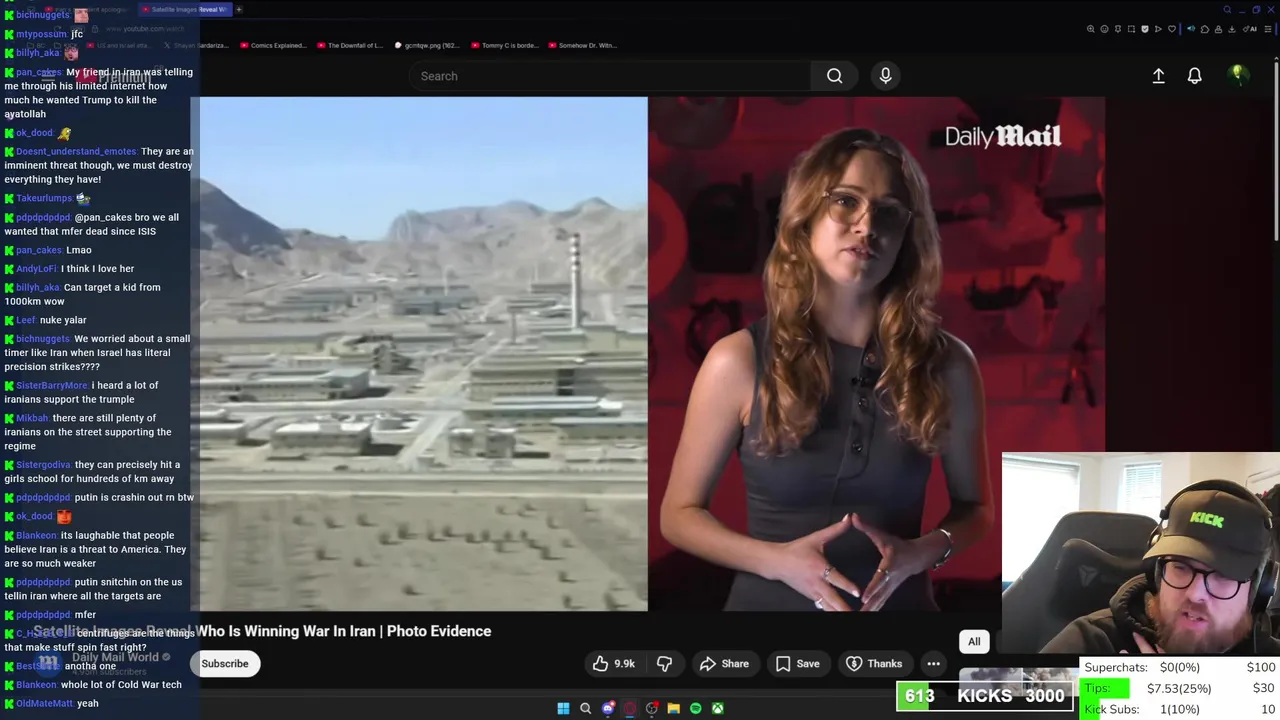This screenshot has width=1280, height=720.
Task: Open the browser Easy Setup menu icon
Action: click(1268, 29)
